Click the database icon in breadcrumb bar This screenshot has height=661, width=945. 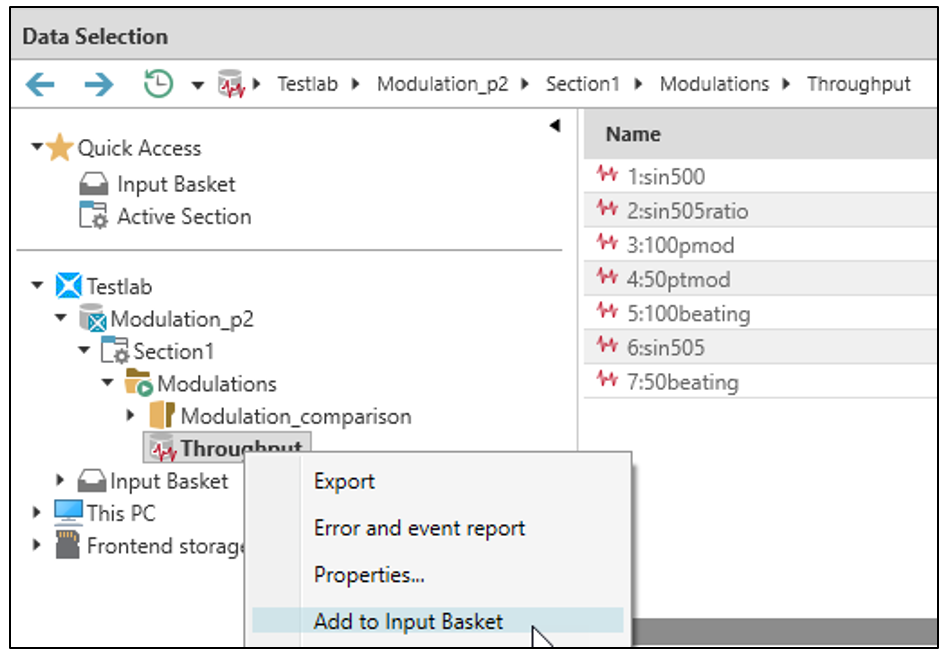(x=231, y=84)
